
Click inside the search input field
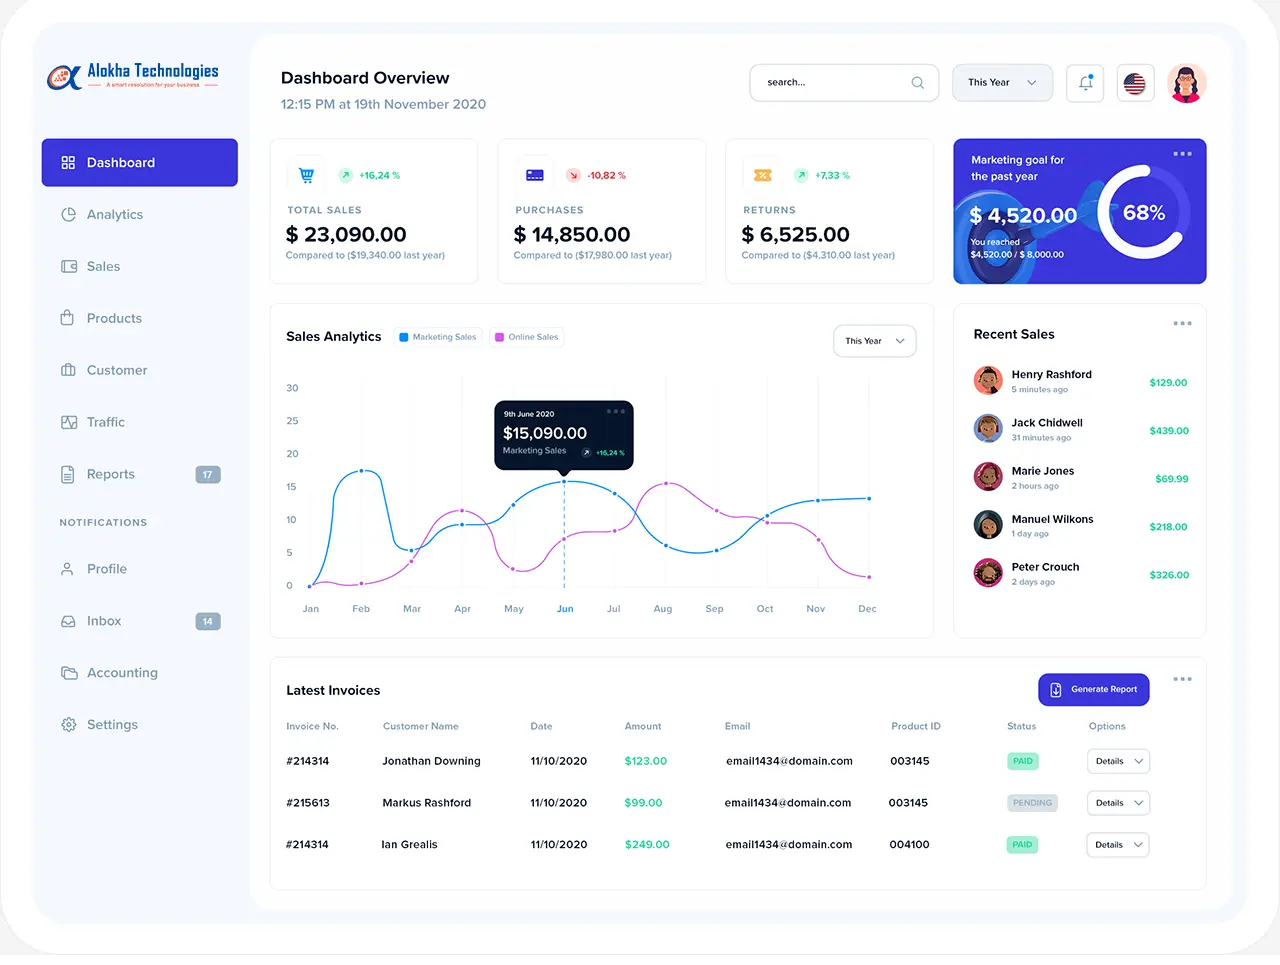pyautogui.click(x=830, y=83)
